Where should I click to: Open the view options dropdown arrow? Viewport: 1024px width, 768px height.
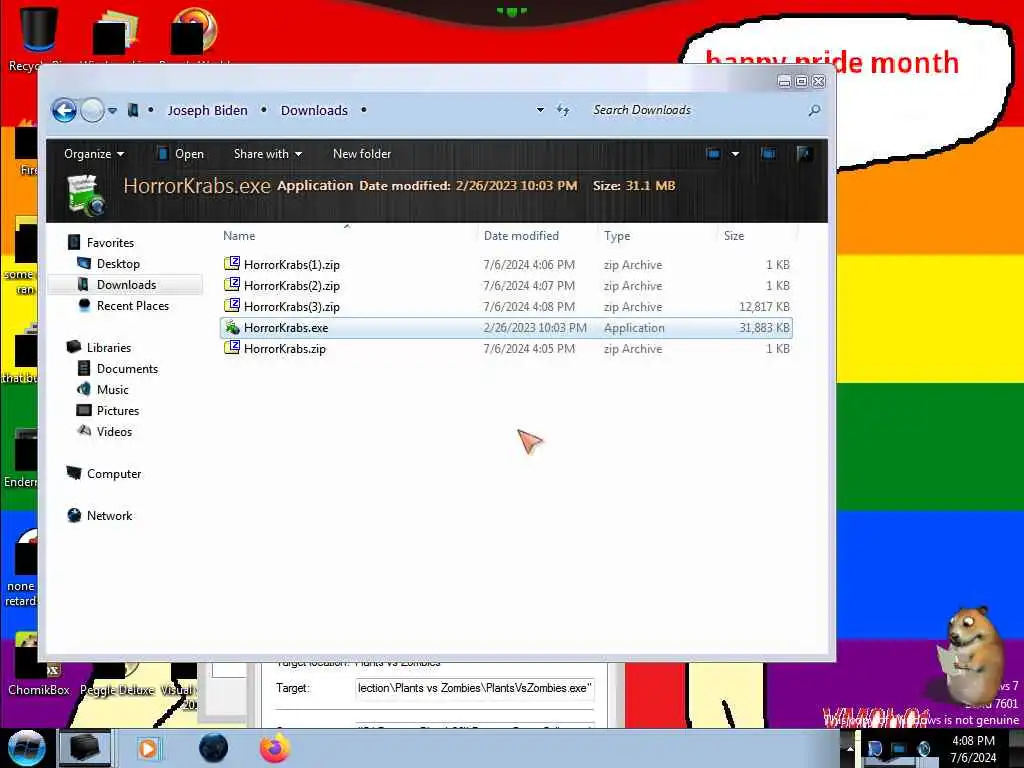pos(735,154)
